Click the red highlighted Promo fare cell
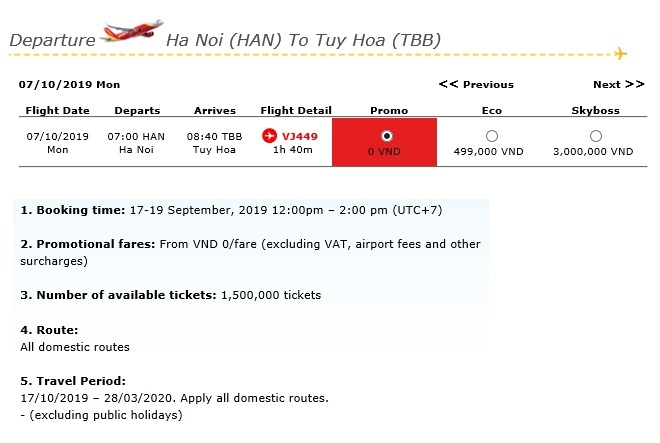The width and height of the screenshot is (660, 443). point(384,142)
